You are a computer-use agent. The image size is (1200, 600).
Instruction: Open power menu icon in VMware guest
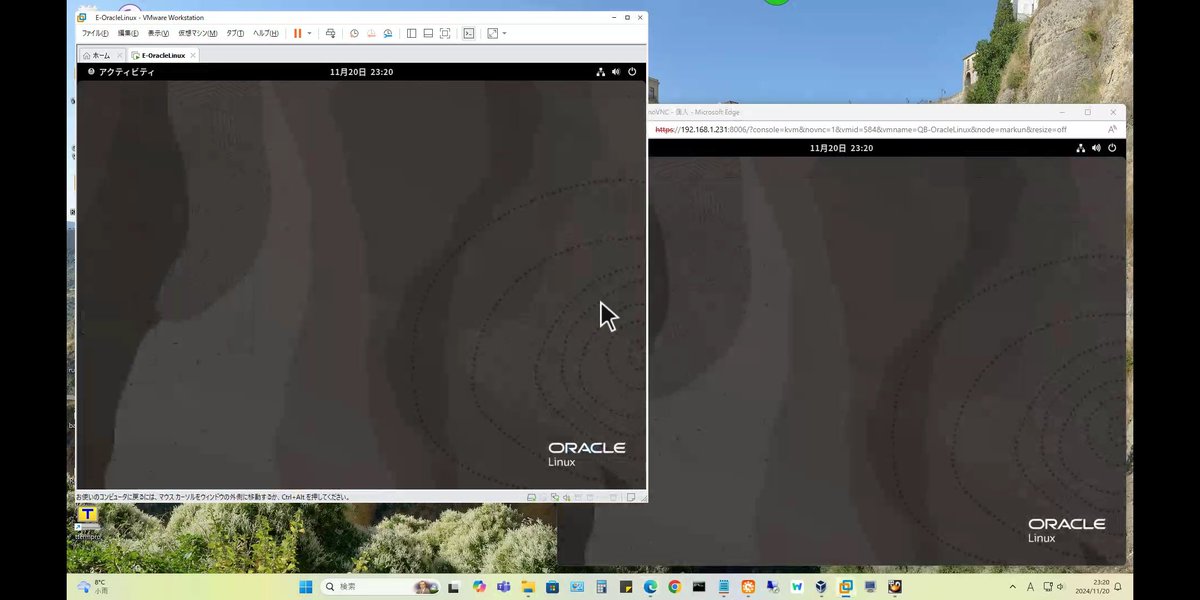coord(632,72)
